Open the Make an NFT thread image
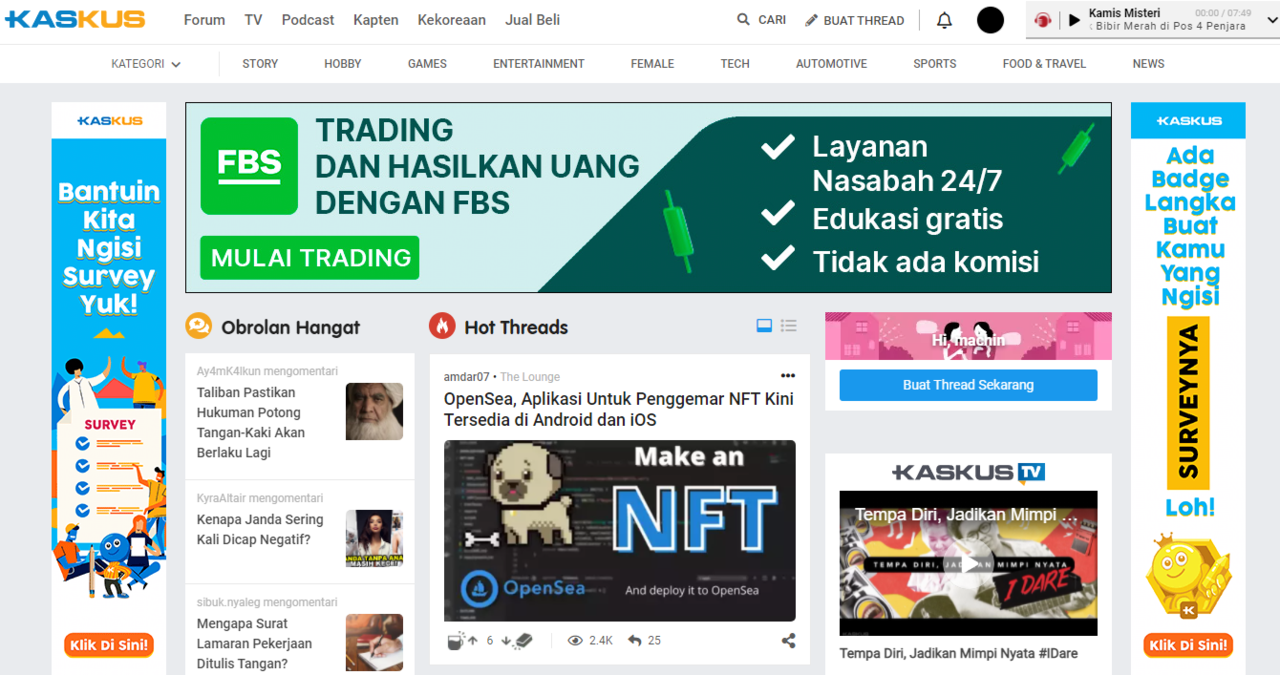This screenshot has height=675, width=1280. 620,531
